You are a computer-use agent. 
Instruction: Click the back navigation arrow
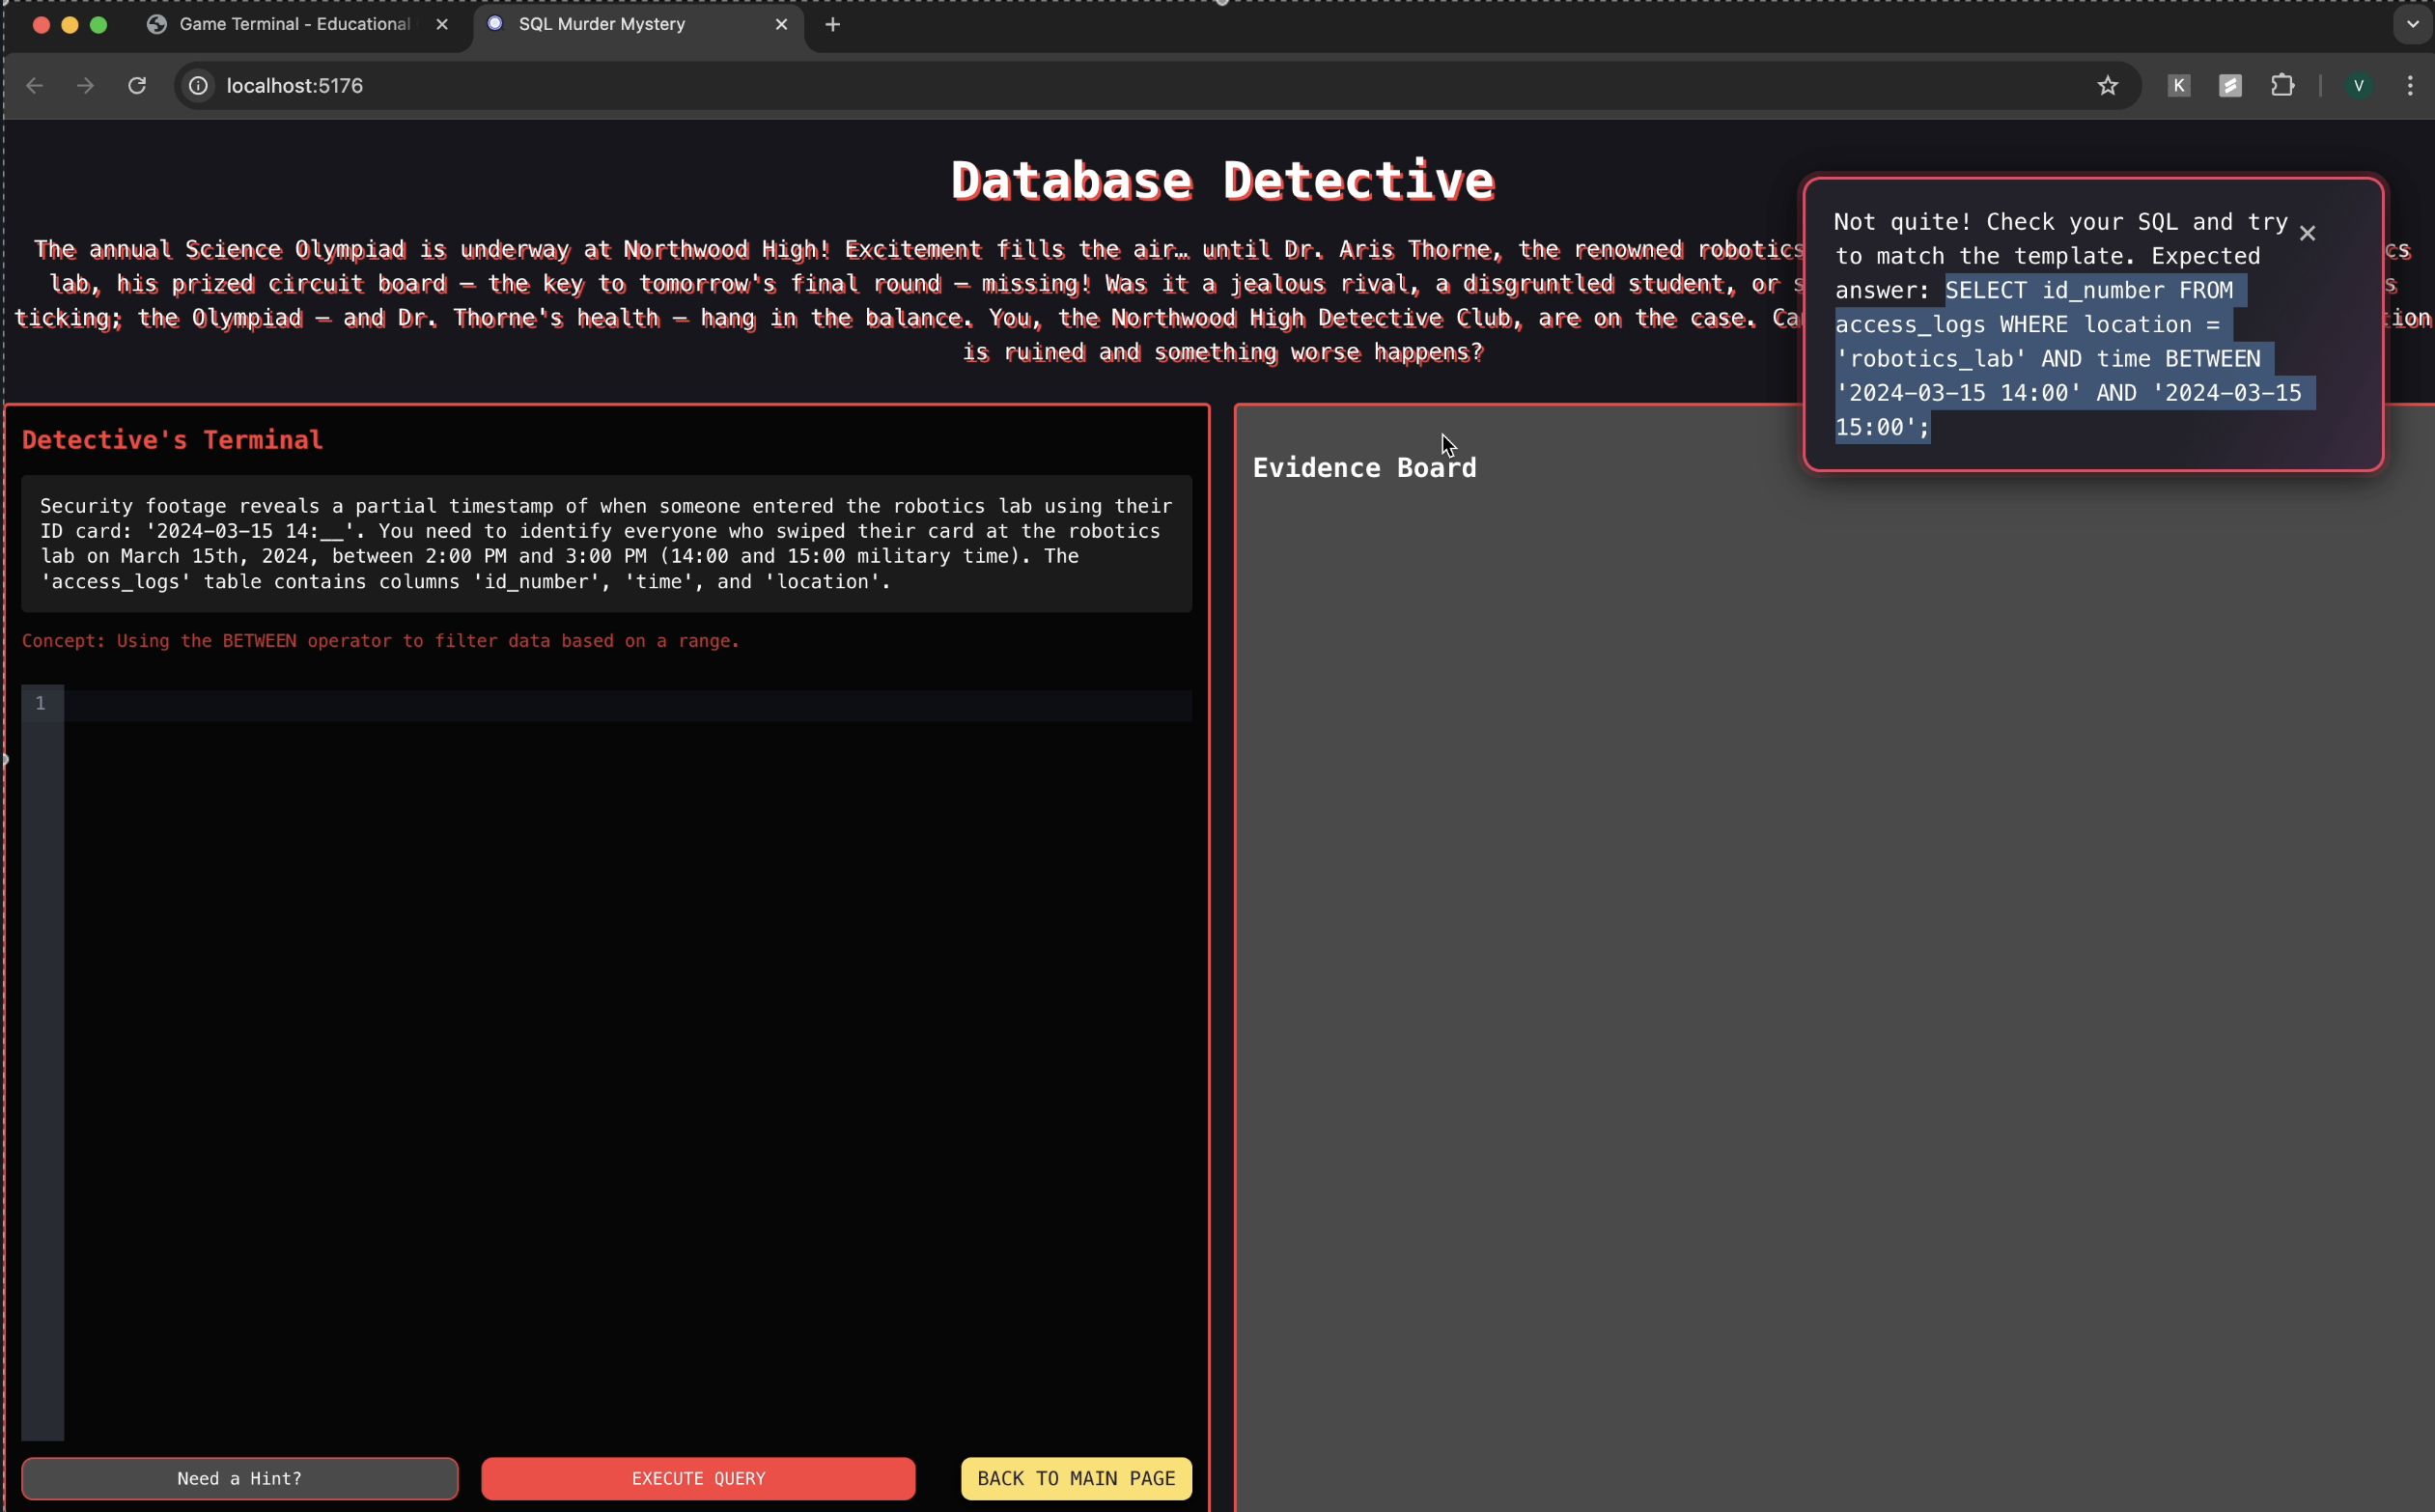[x=34, y=86]
